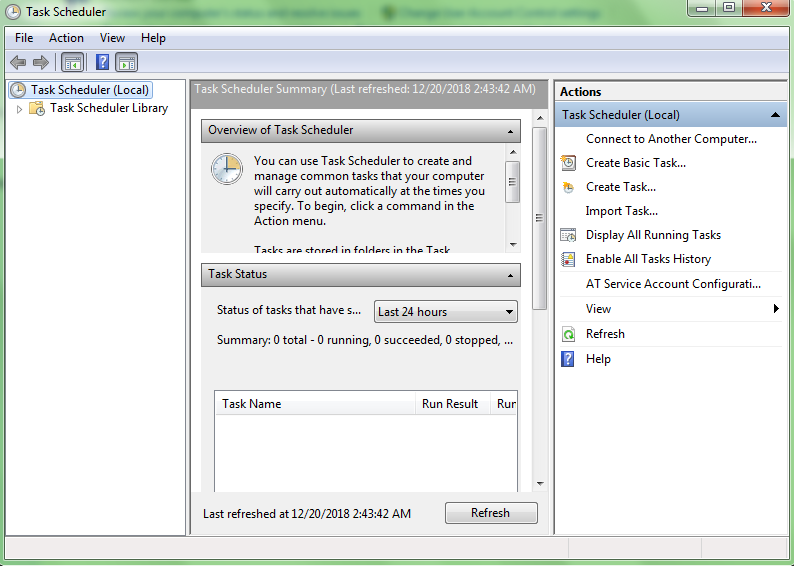The image size is (794, 566).
Task: Click the summary pane vertical scrollbar thumb
Action: (x=540, y=218)
